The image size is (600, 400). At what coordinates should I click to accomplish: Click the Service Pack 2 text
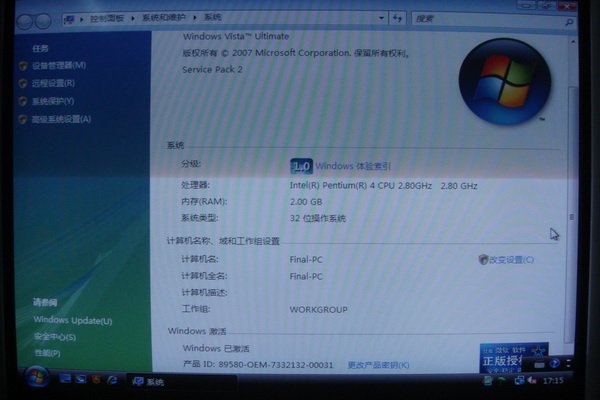pos(212,70)
